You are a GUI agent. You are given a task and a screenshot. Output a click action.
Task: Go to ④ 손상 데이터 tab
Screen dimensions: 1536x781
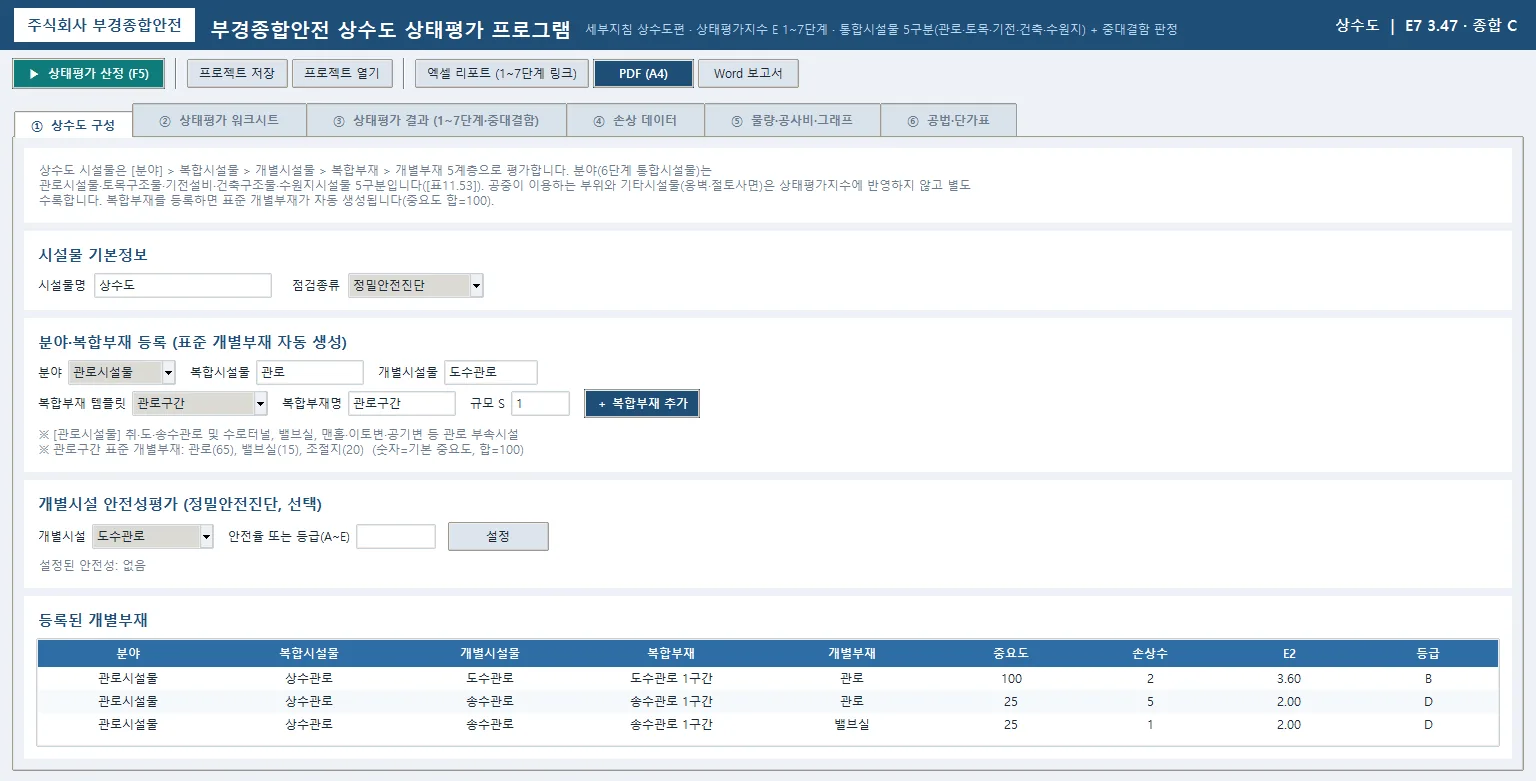tap(635, 120)
